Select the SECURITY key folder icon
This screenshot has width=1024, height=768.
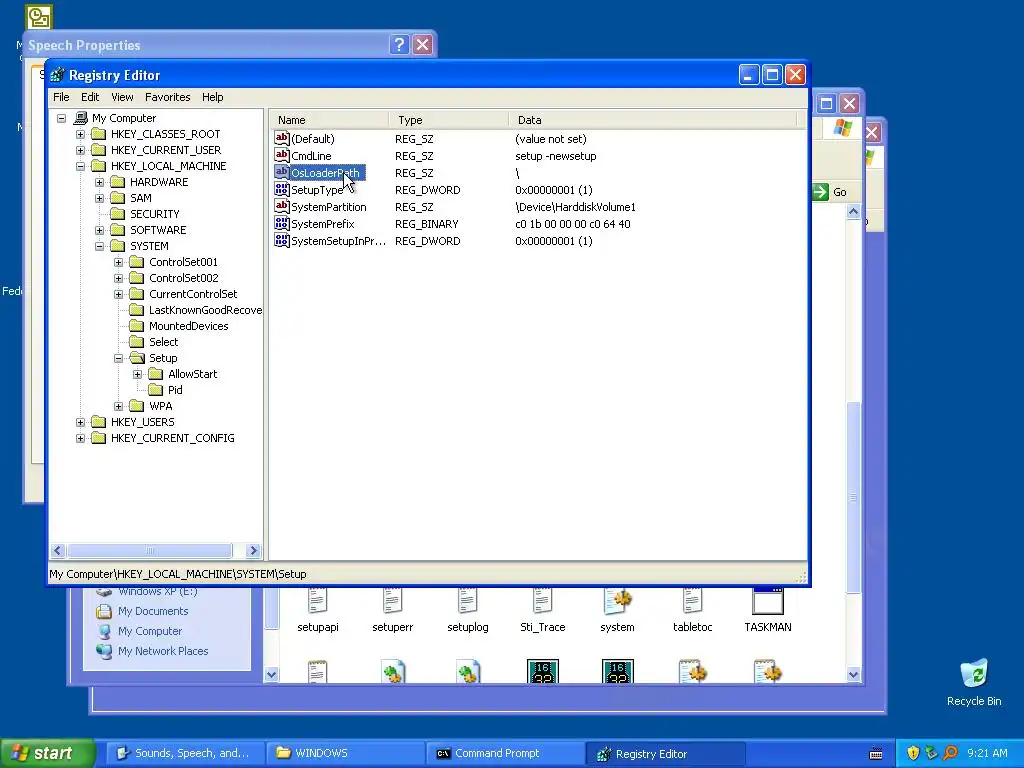tap(118, 214)
